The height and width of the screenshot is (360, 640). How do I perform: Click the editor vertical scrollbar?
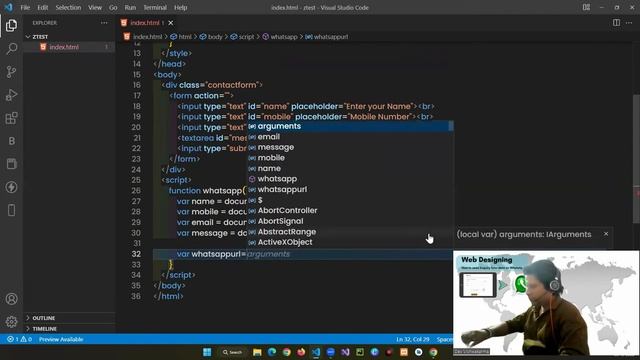click(x=636, y=159)
